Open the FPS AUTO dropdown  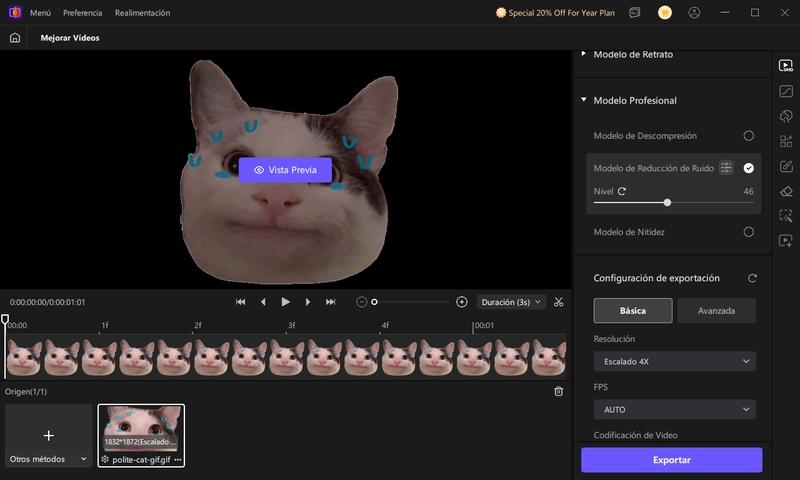(x=674, y=410)
